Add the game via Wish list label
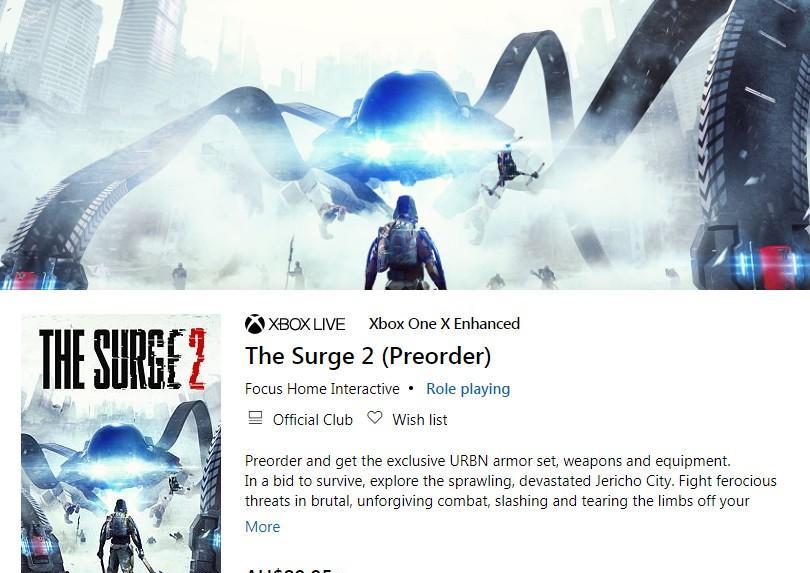Screen dimensions: 810x573 coord(419,420)
